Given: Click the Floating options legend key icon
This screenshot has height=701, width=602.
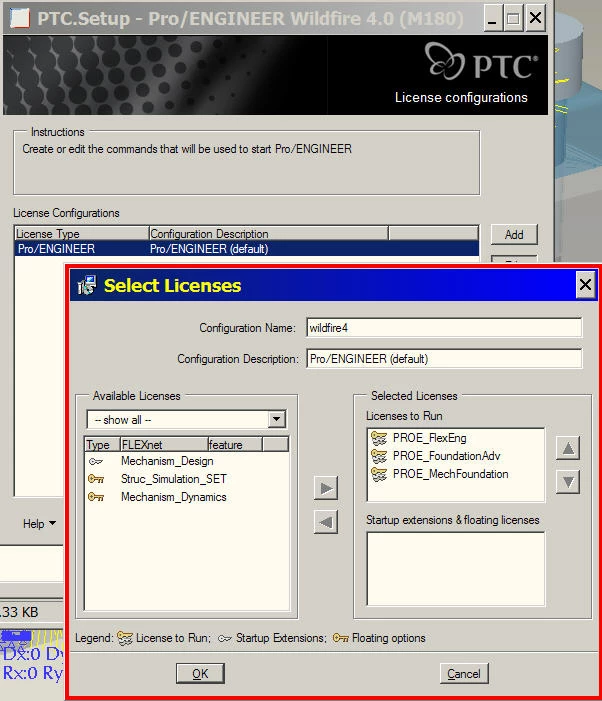Looking at the screenshot, I should (x=341, y=638).
